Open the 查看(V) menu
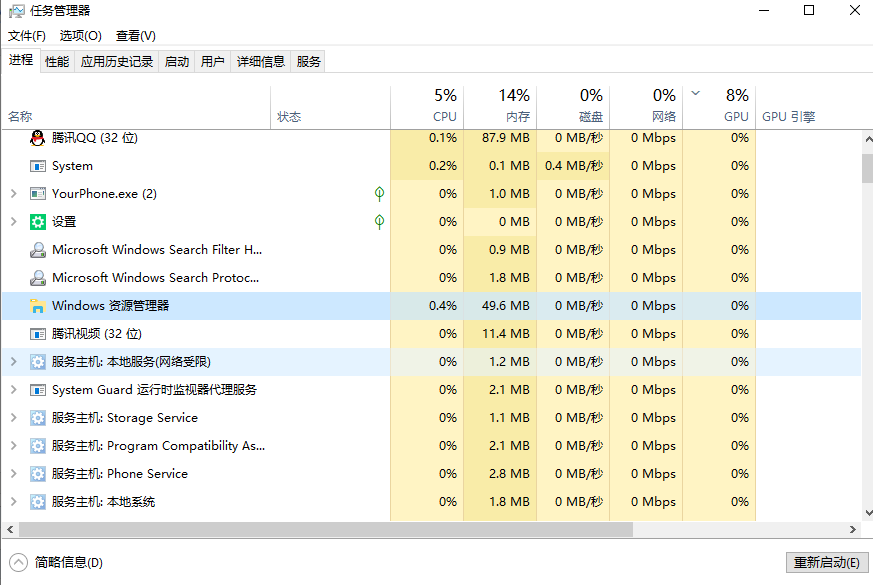Image resolution: width=873 pixels, height=585 pixels. tap(135, 36)
